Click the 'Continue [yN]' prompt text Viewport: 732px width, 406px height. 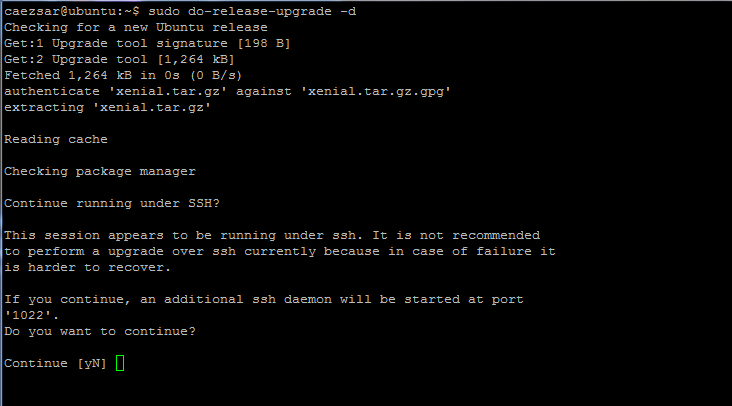pyautogui.click(x=56, y=363)
